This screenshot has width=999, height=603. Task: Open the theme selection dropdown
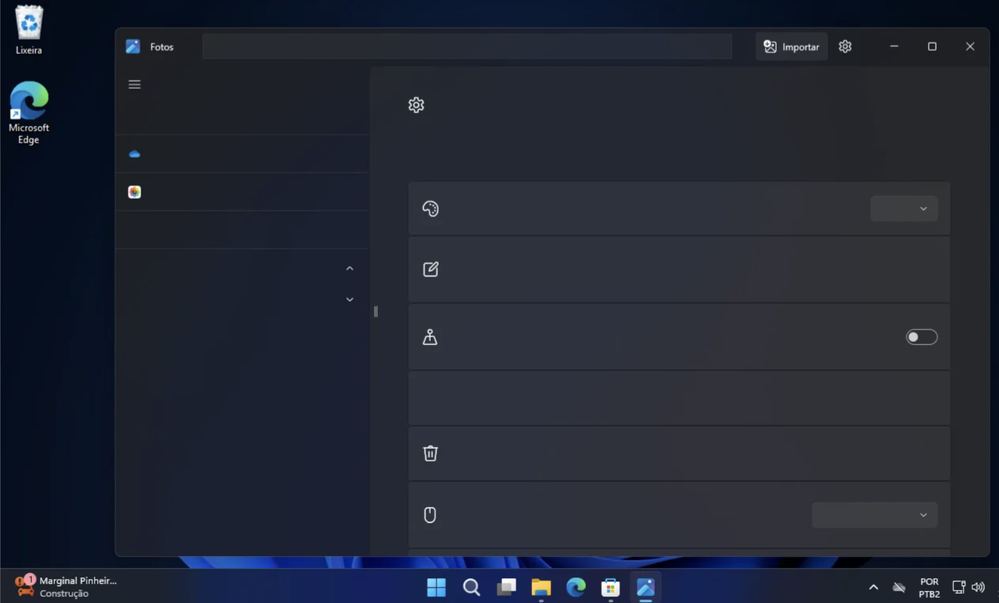point(903,208)
